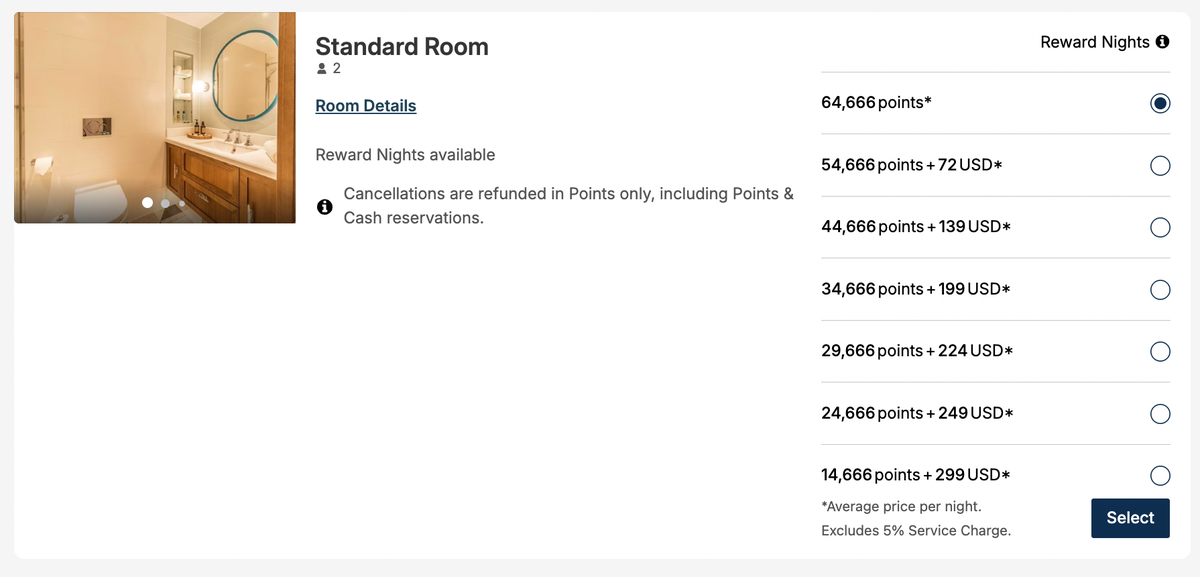
Task: Click the third carousel dot
Action: pyautogui.click(x=181, y=203)
